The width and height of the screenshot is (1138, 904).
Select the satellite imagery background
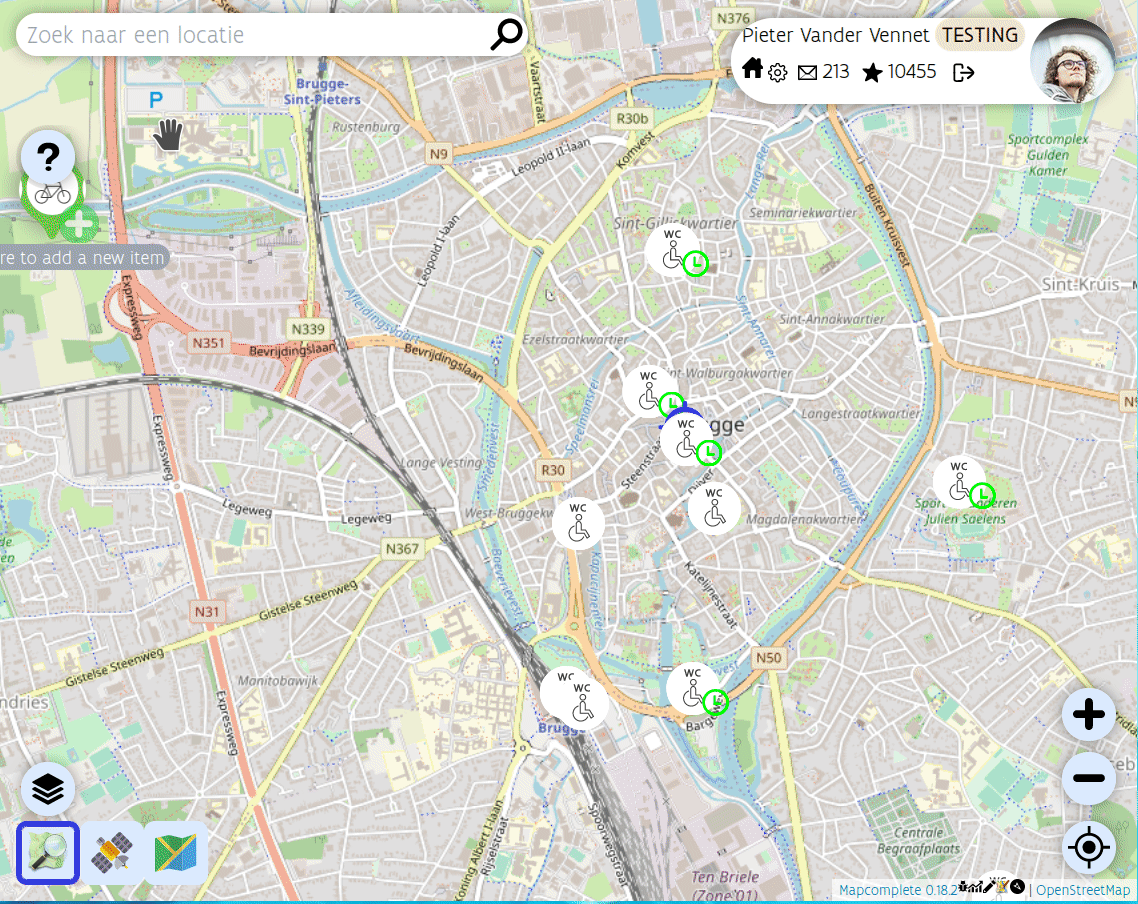coord(112,853)
